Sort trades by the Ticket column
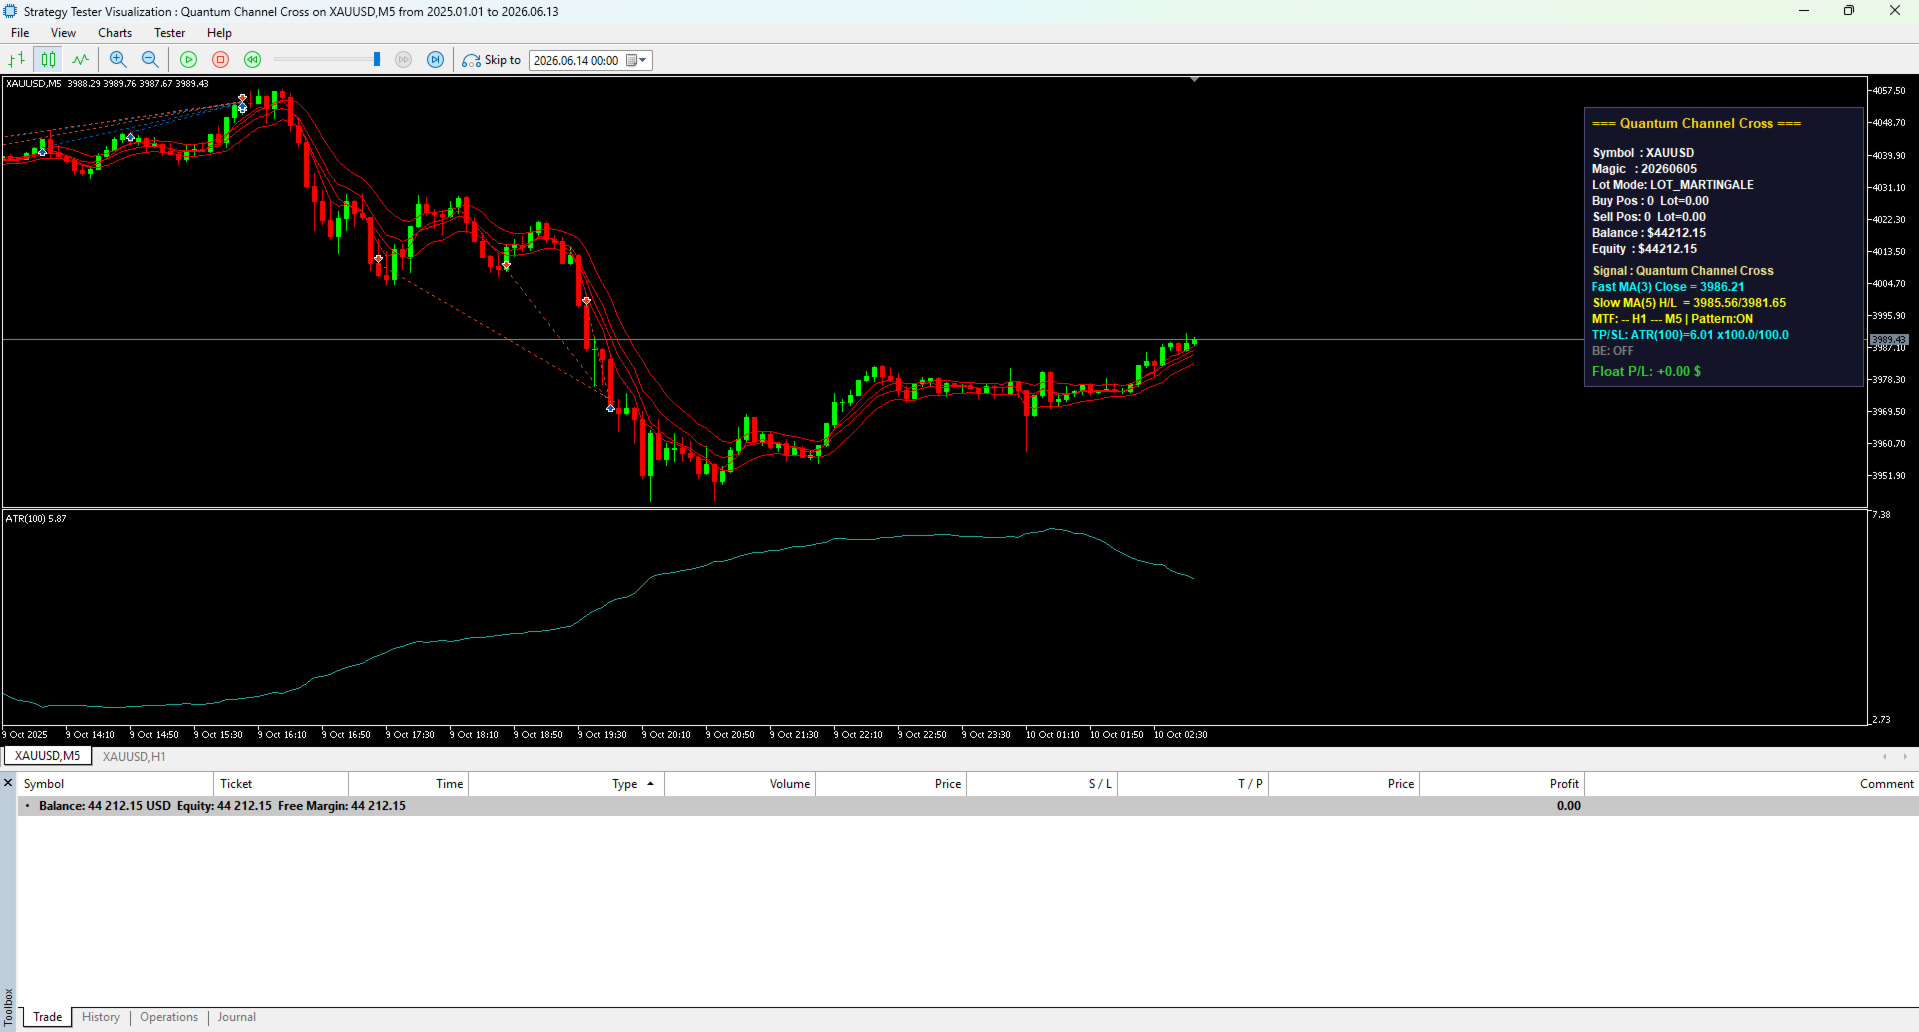1919x1032 pixels. pos(281,784)
